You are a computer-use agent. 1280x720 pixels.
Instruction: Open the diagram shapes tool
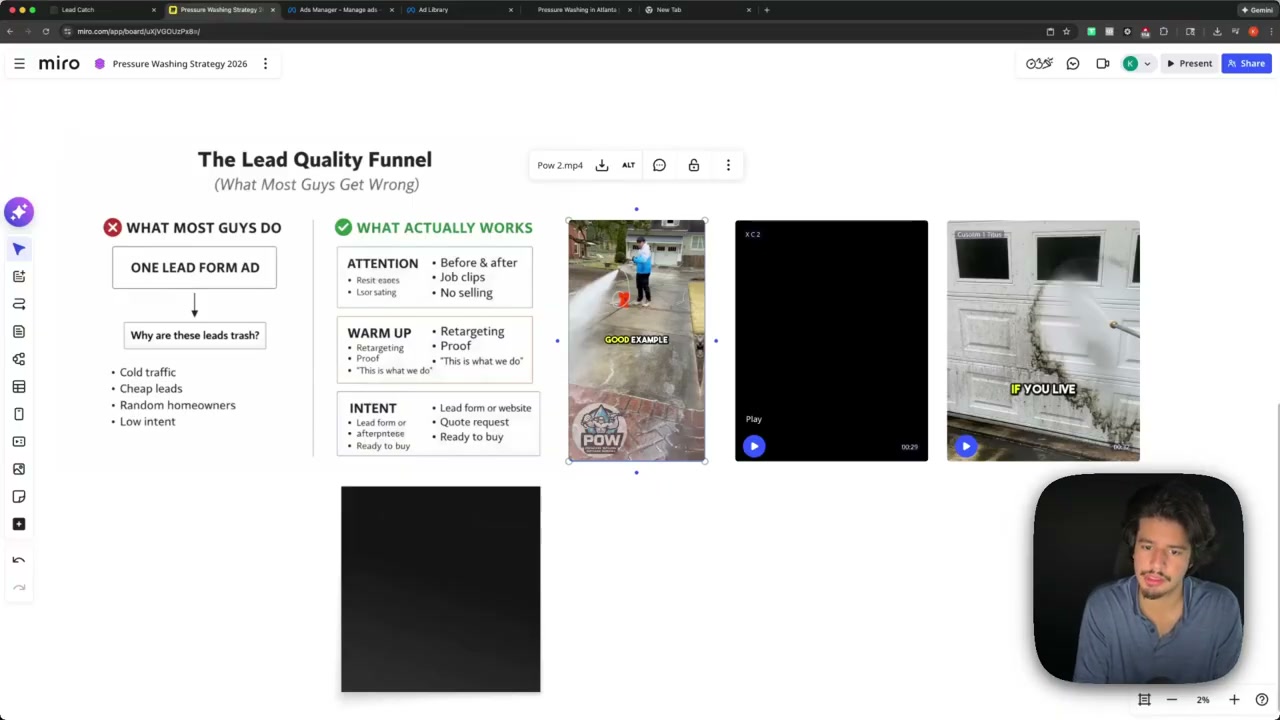(x=19, y=359)
